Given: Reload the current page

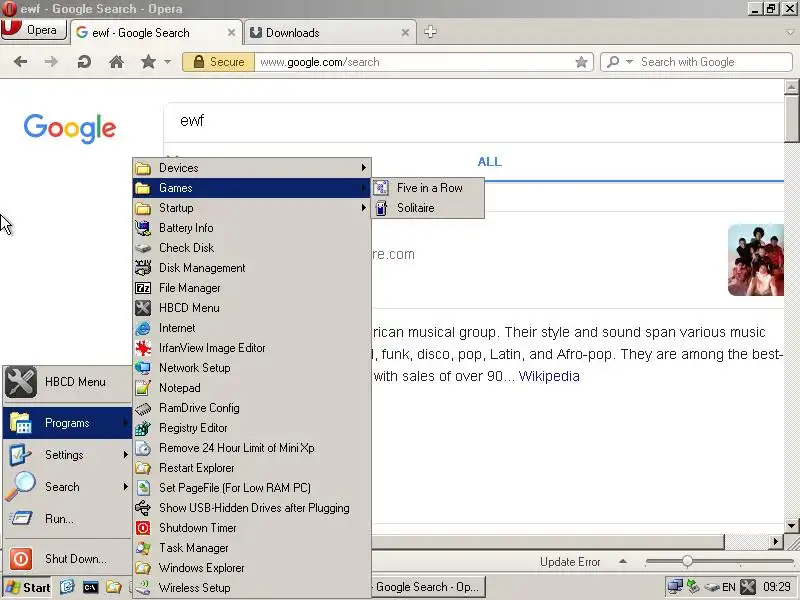Looking at the screenshot, I should 84,62.
